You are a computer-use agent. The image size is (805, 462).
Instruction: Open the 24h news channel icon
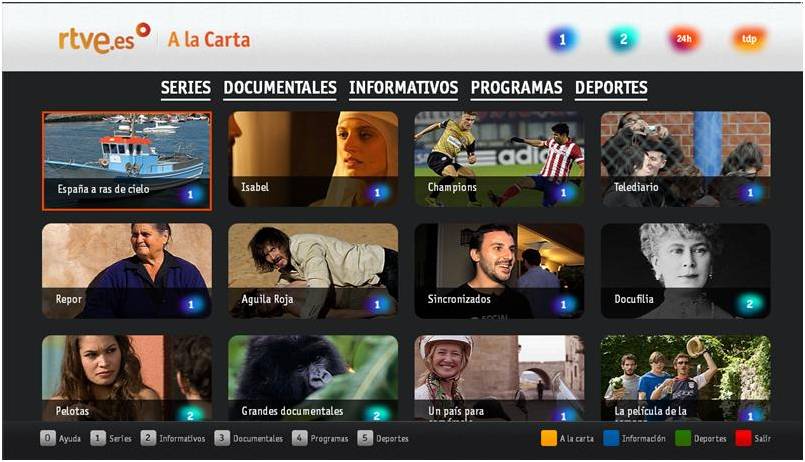coord(685,40)
